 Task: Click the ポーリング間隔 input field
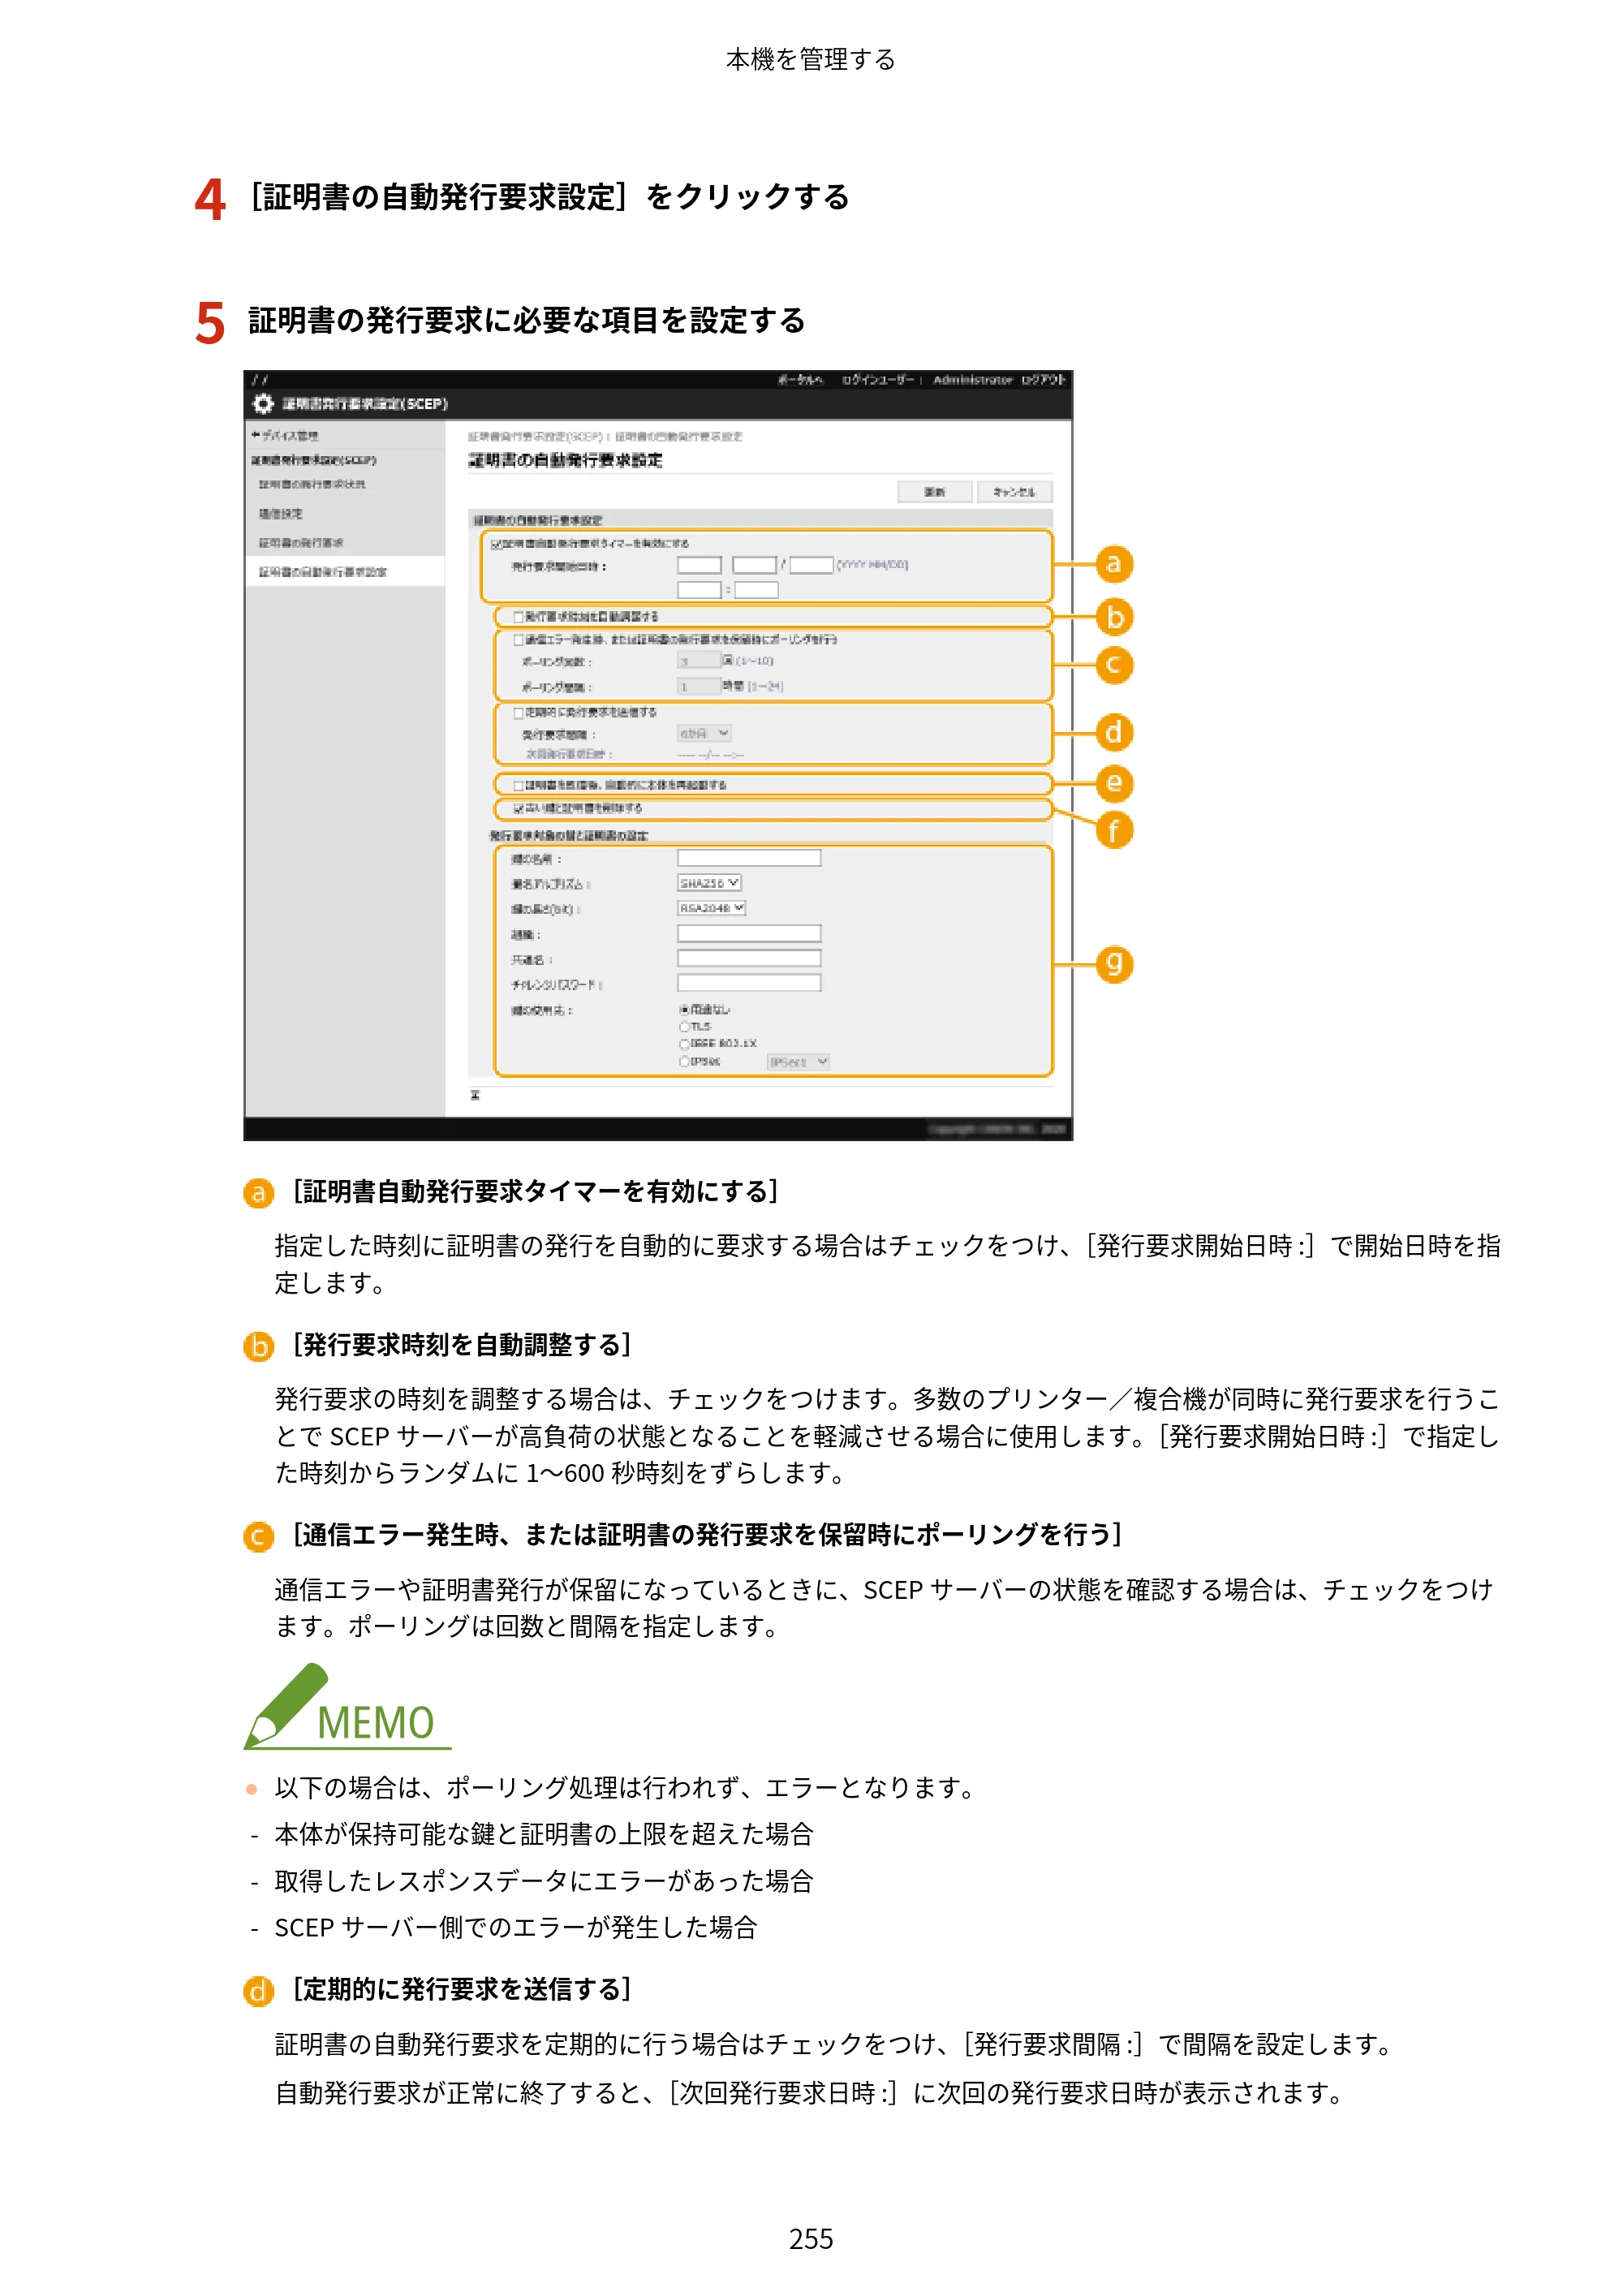coord(699,686)
